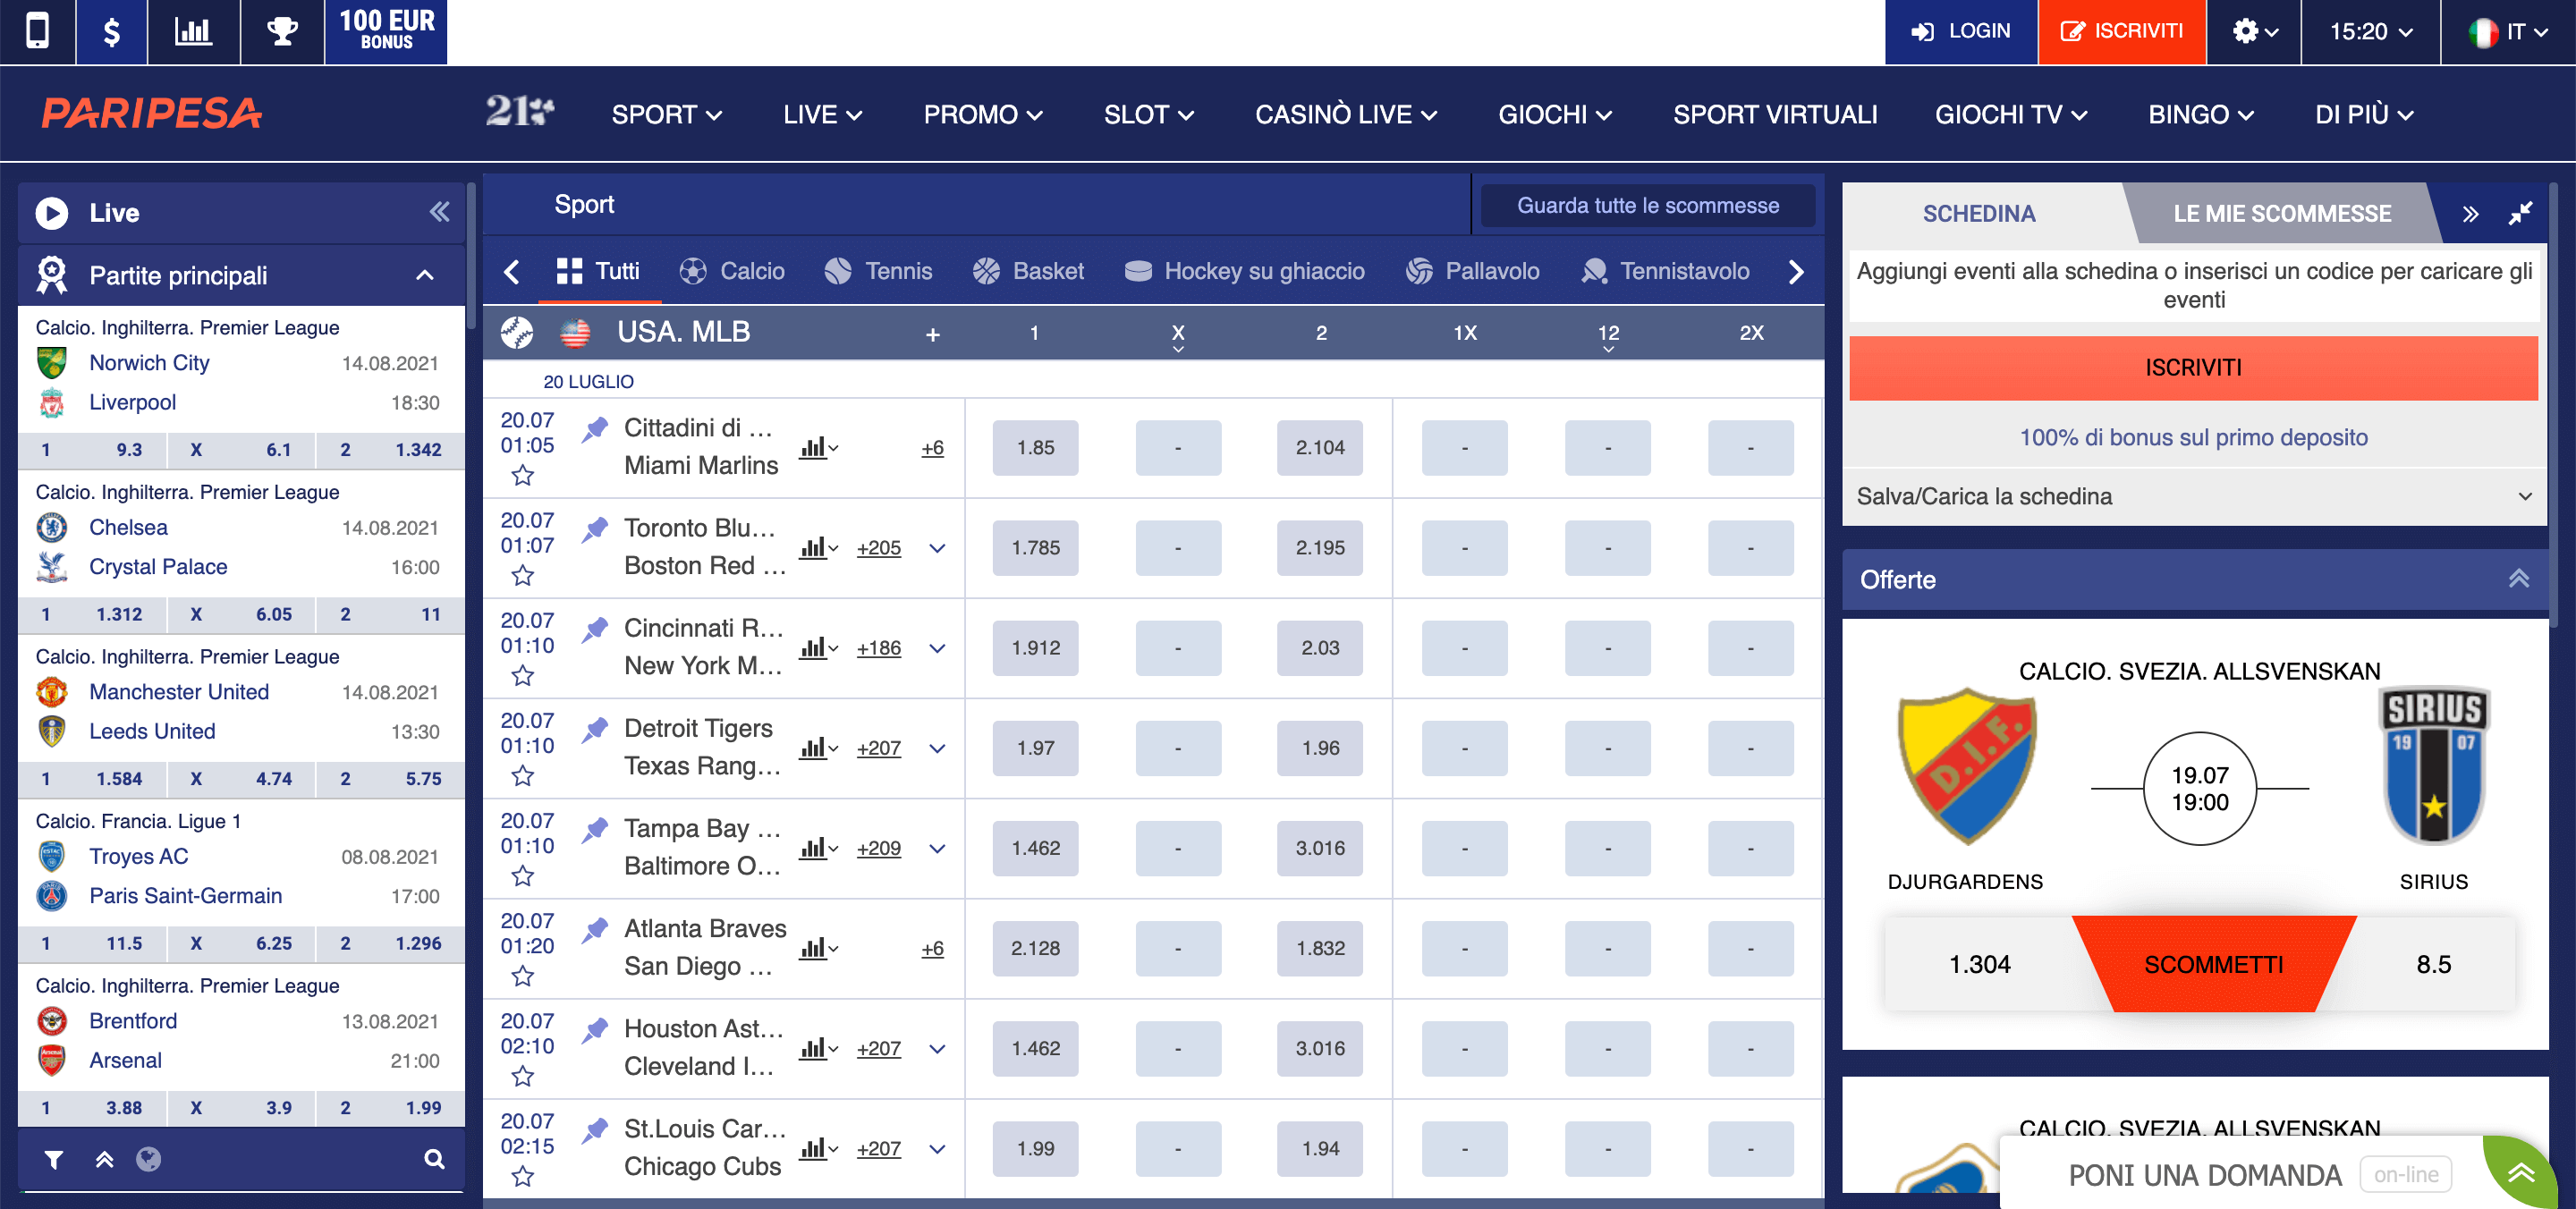The width and height of the screenshot is (2576, 1209).
Task: Switch to LE MIE SCOMMESSE tab
Action: pyautogui.click(x=2281, y=213)
